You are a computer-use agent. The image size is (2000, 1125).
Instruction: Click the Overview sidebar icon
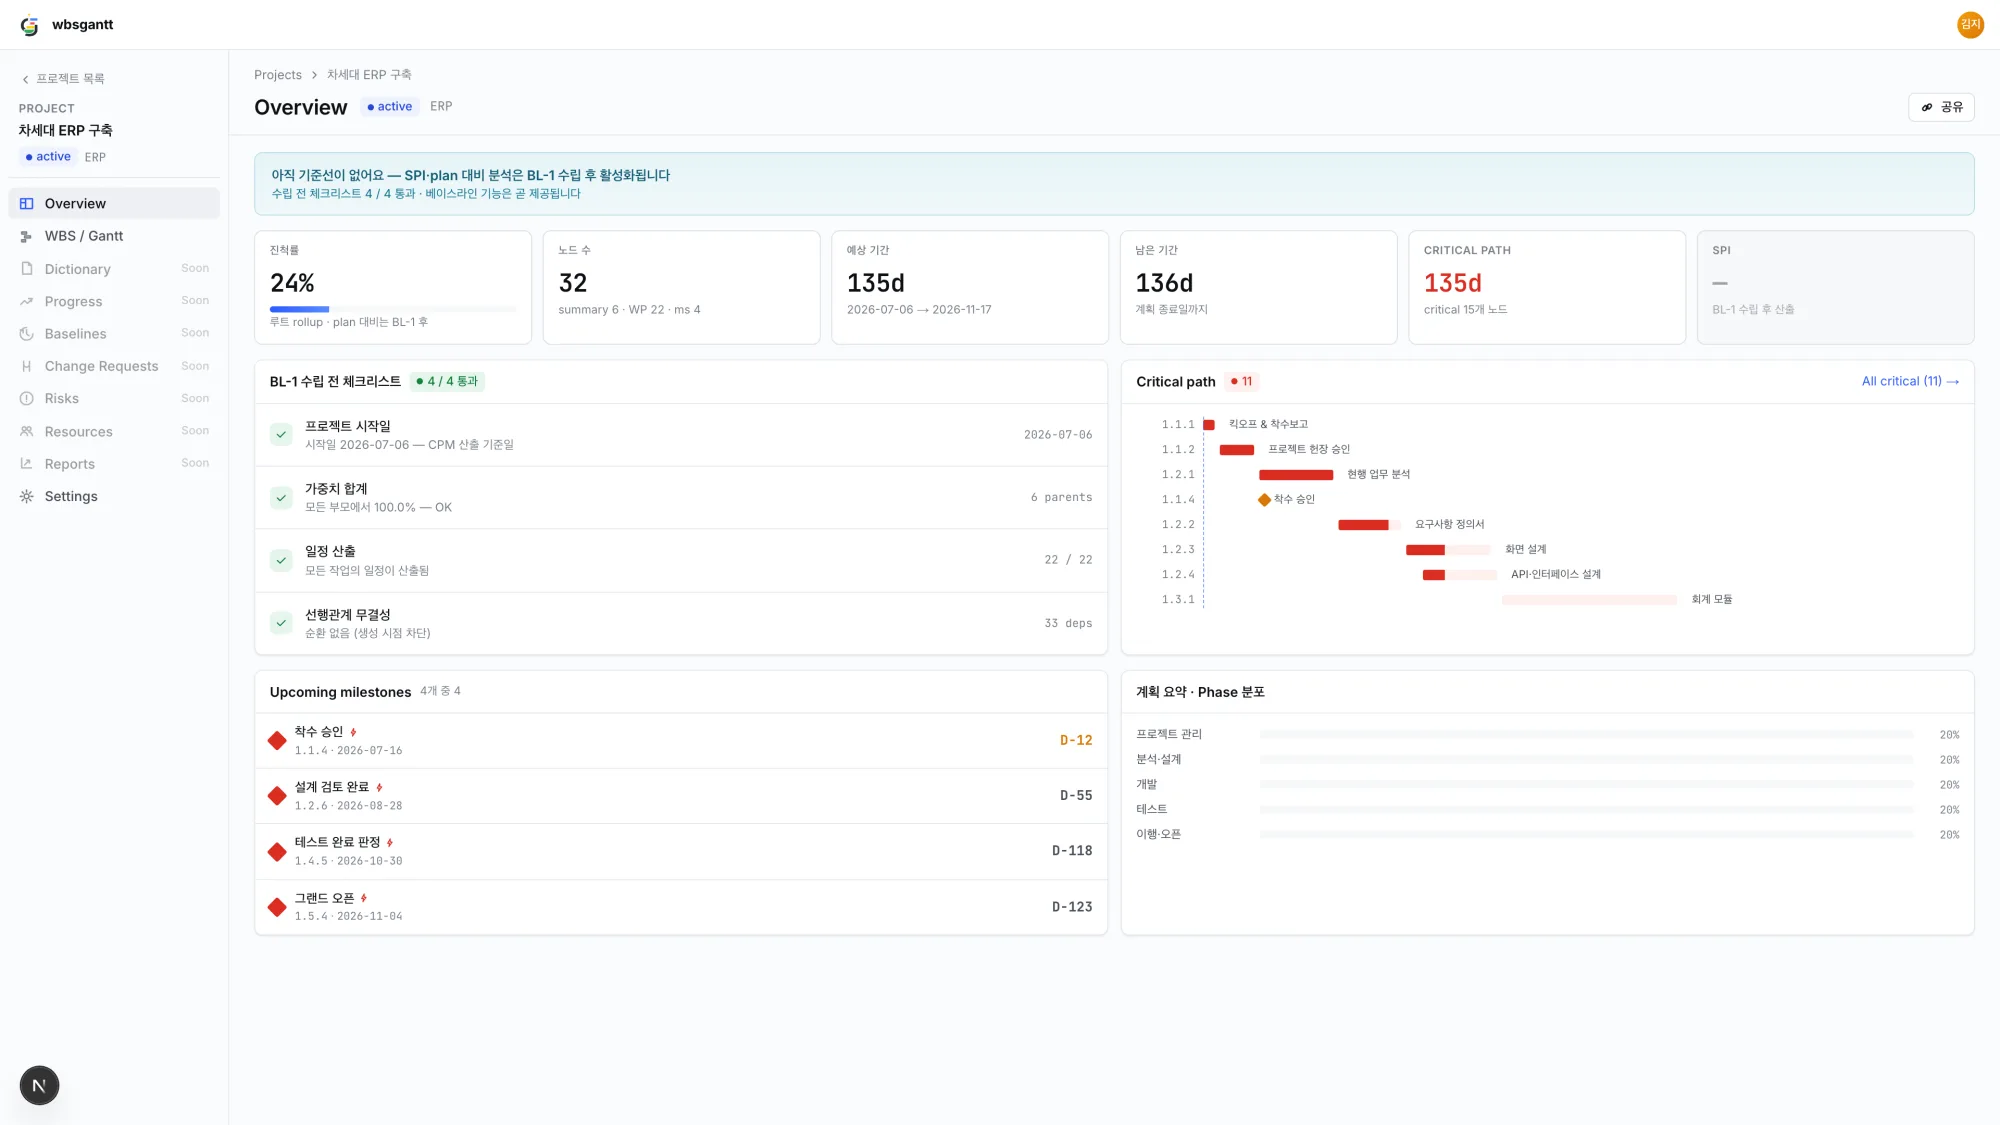[27, 204]
